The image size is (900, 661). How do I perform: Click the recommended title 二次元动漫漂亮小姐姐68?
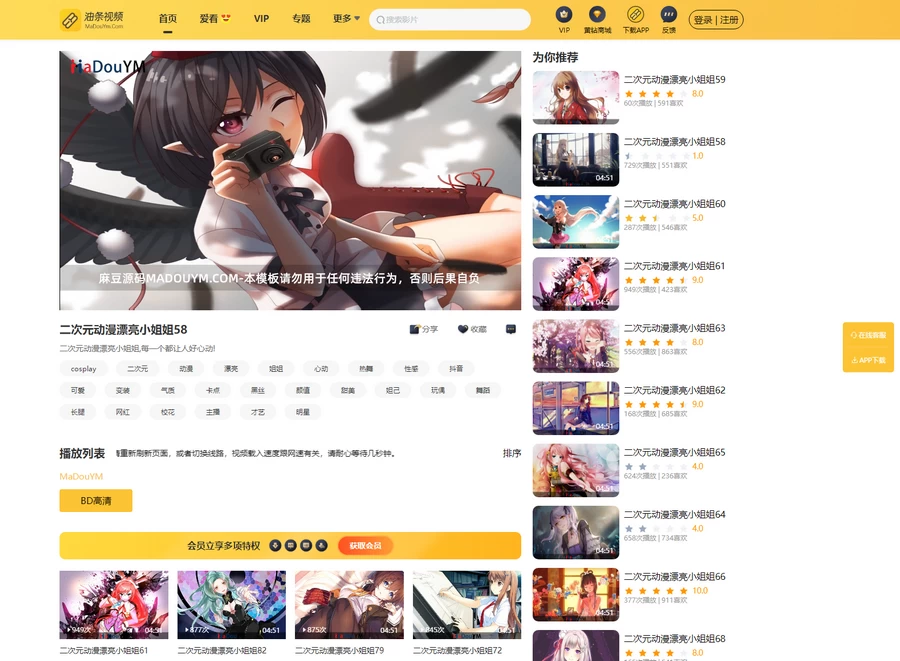click(x=674, y=639)
